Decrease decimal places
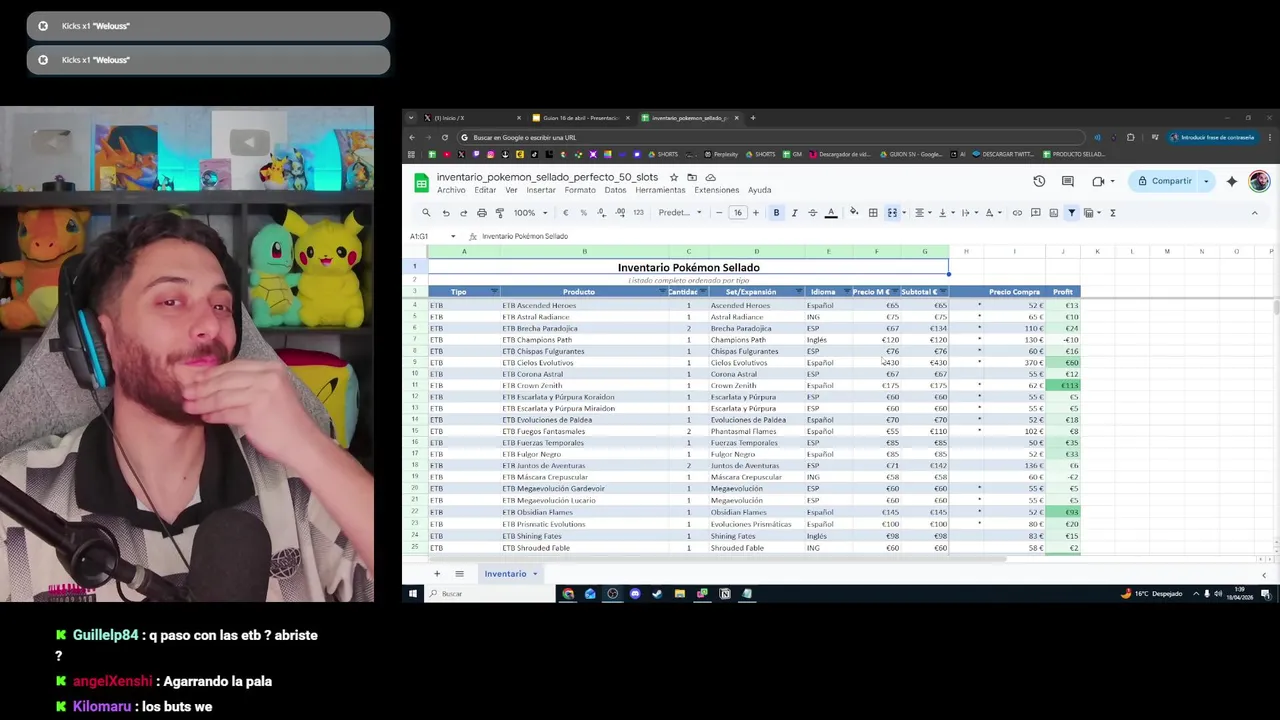 [x=602, y=213]
